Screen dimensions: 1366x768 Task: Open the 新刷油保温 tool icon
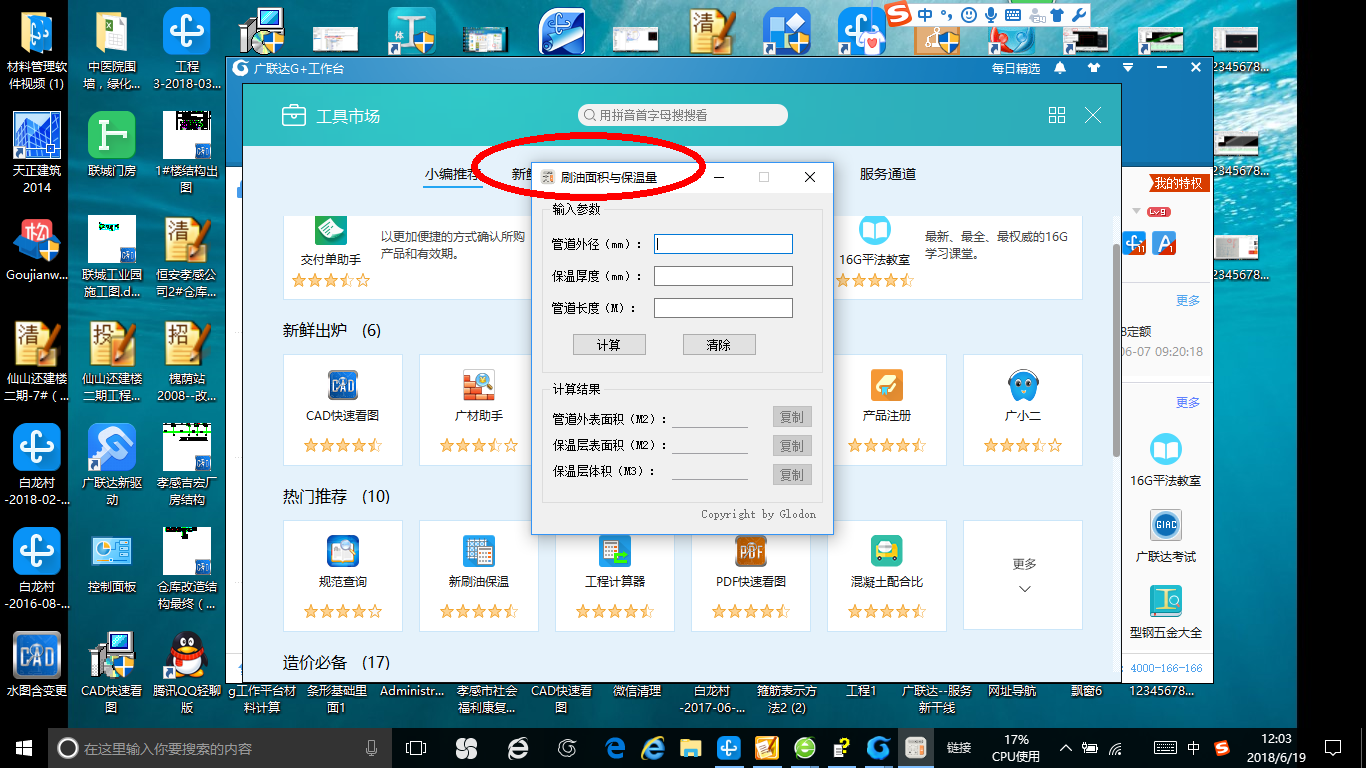[x=479, y=551]
